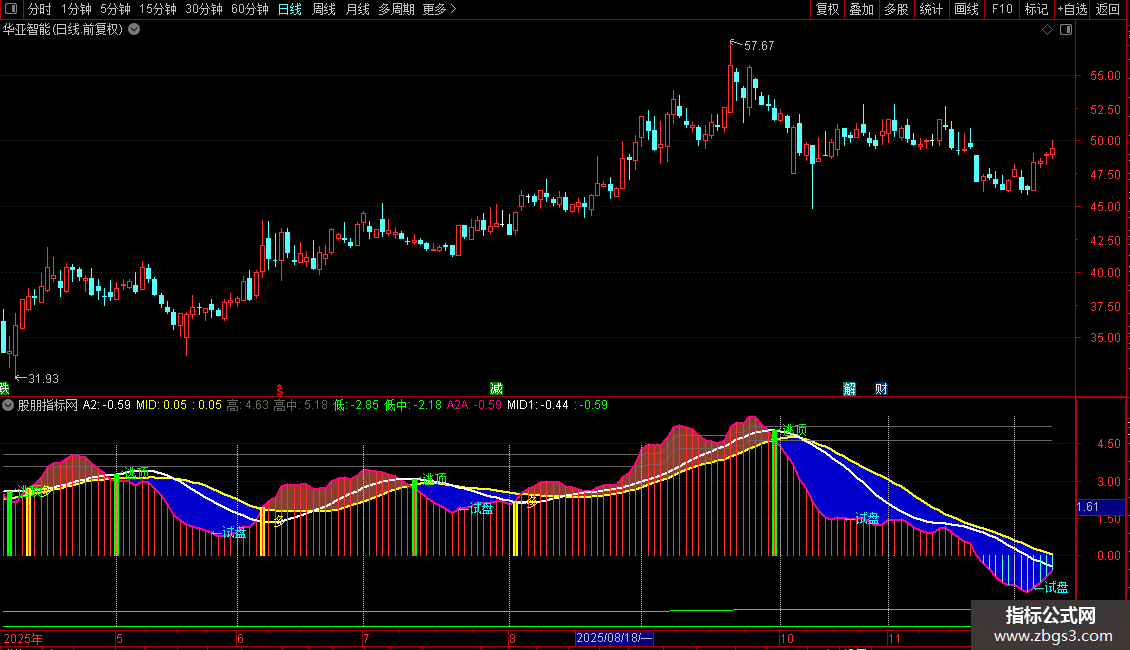The height and width of the screenshot is (650, 1130).
Task: Click the green 减 marker below chart
Action: click(496, 389)
